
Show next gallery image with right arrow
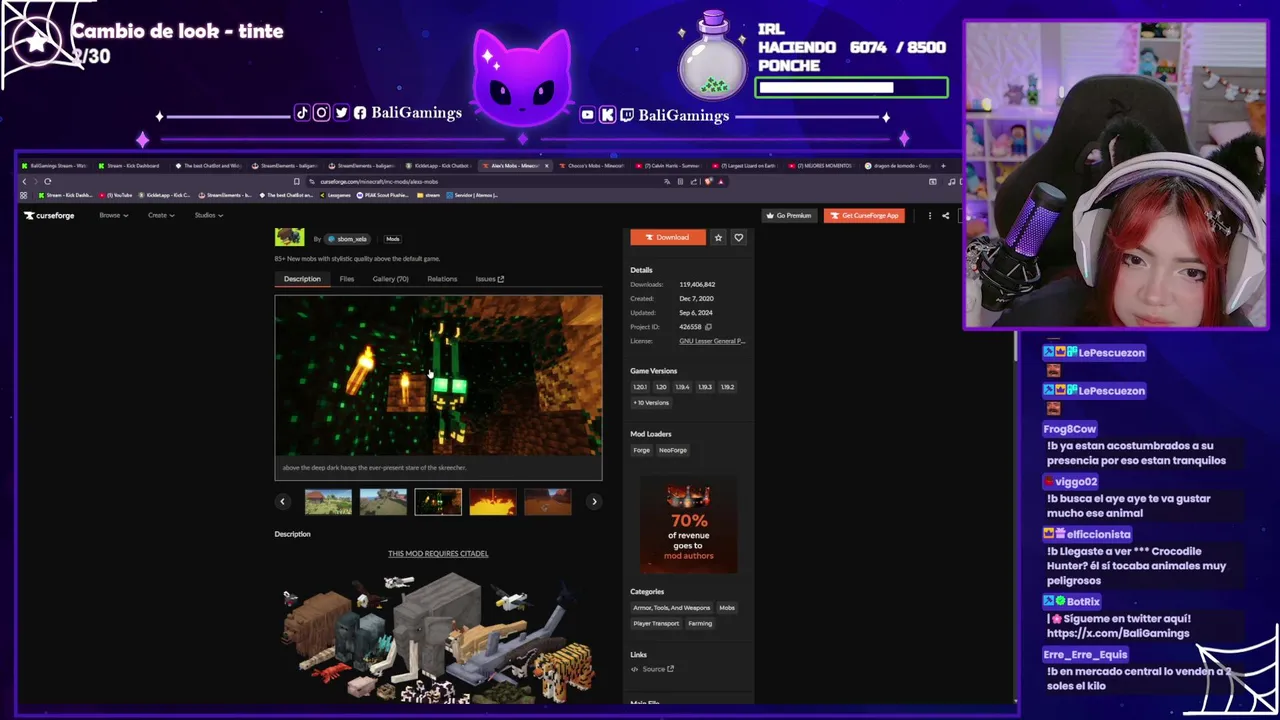594,502
